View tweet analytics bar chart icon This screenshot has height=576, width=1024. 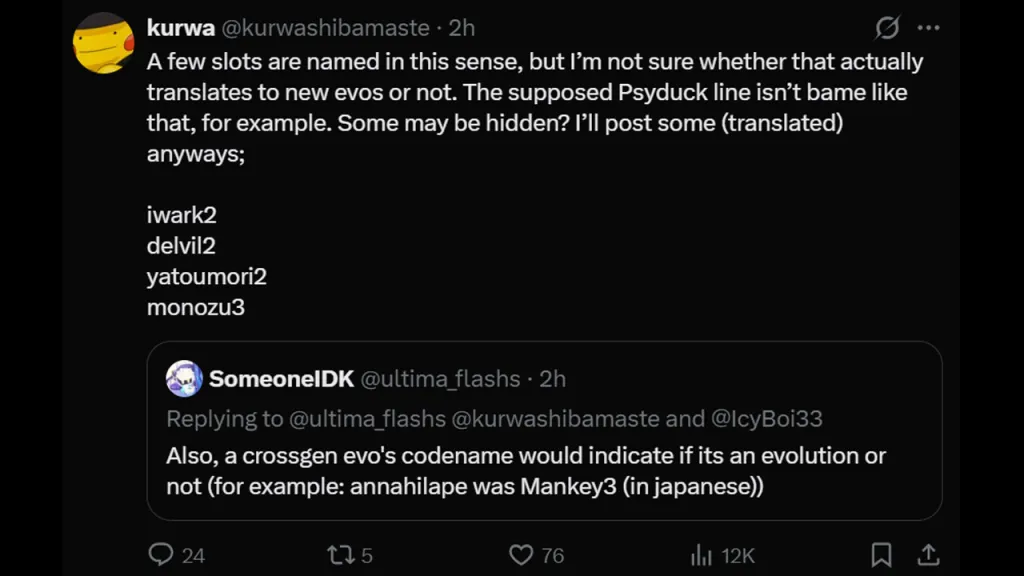pos(701,555)
